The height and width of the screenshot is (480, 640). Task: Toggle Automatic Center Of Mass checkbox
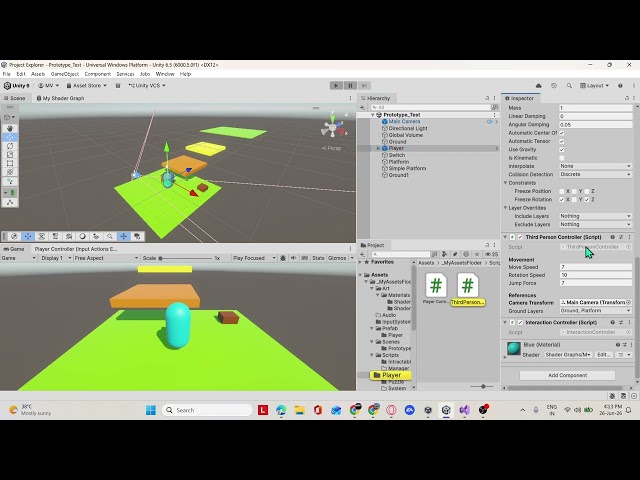pos(562,133)
